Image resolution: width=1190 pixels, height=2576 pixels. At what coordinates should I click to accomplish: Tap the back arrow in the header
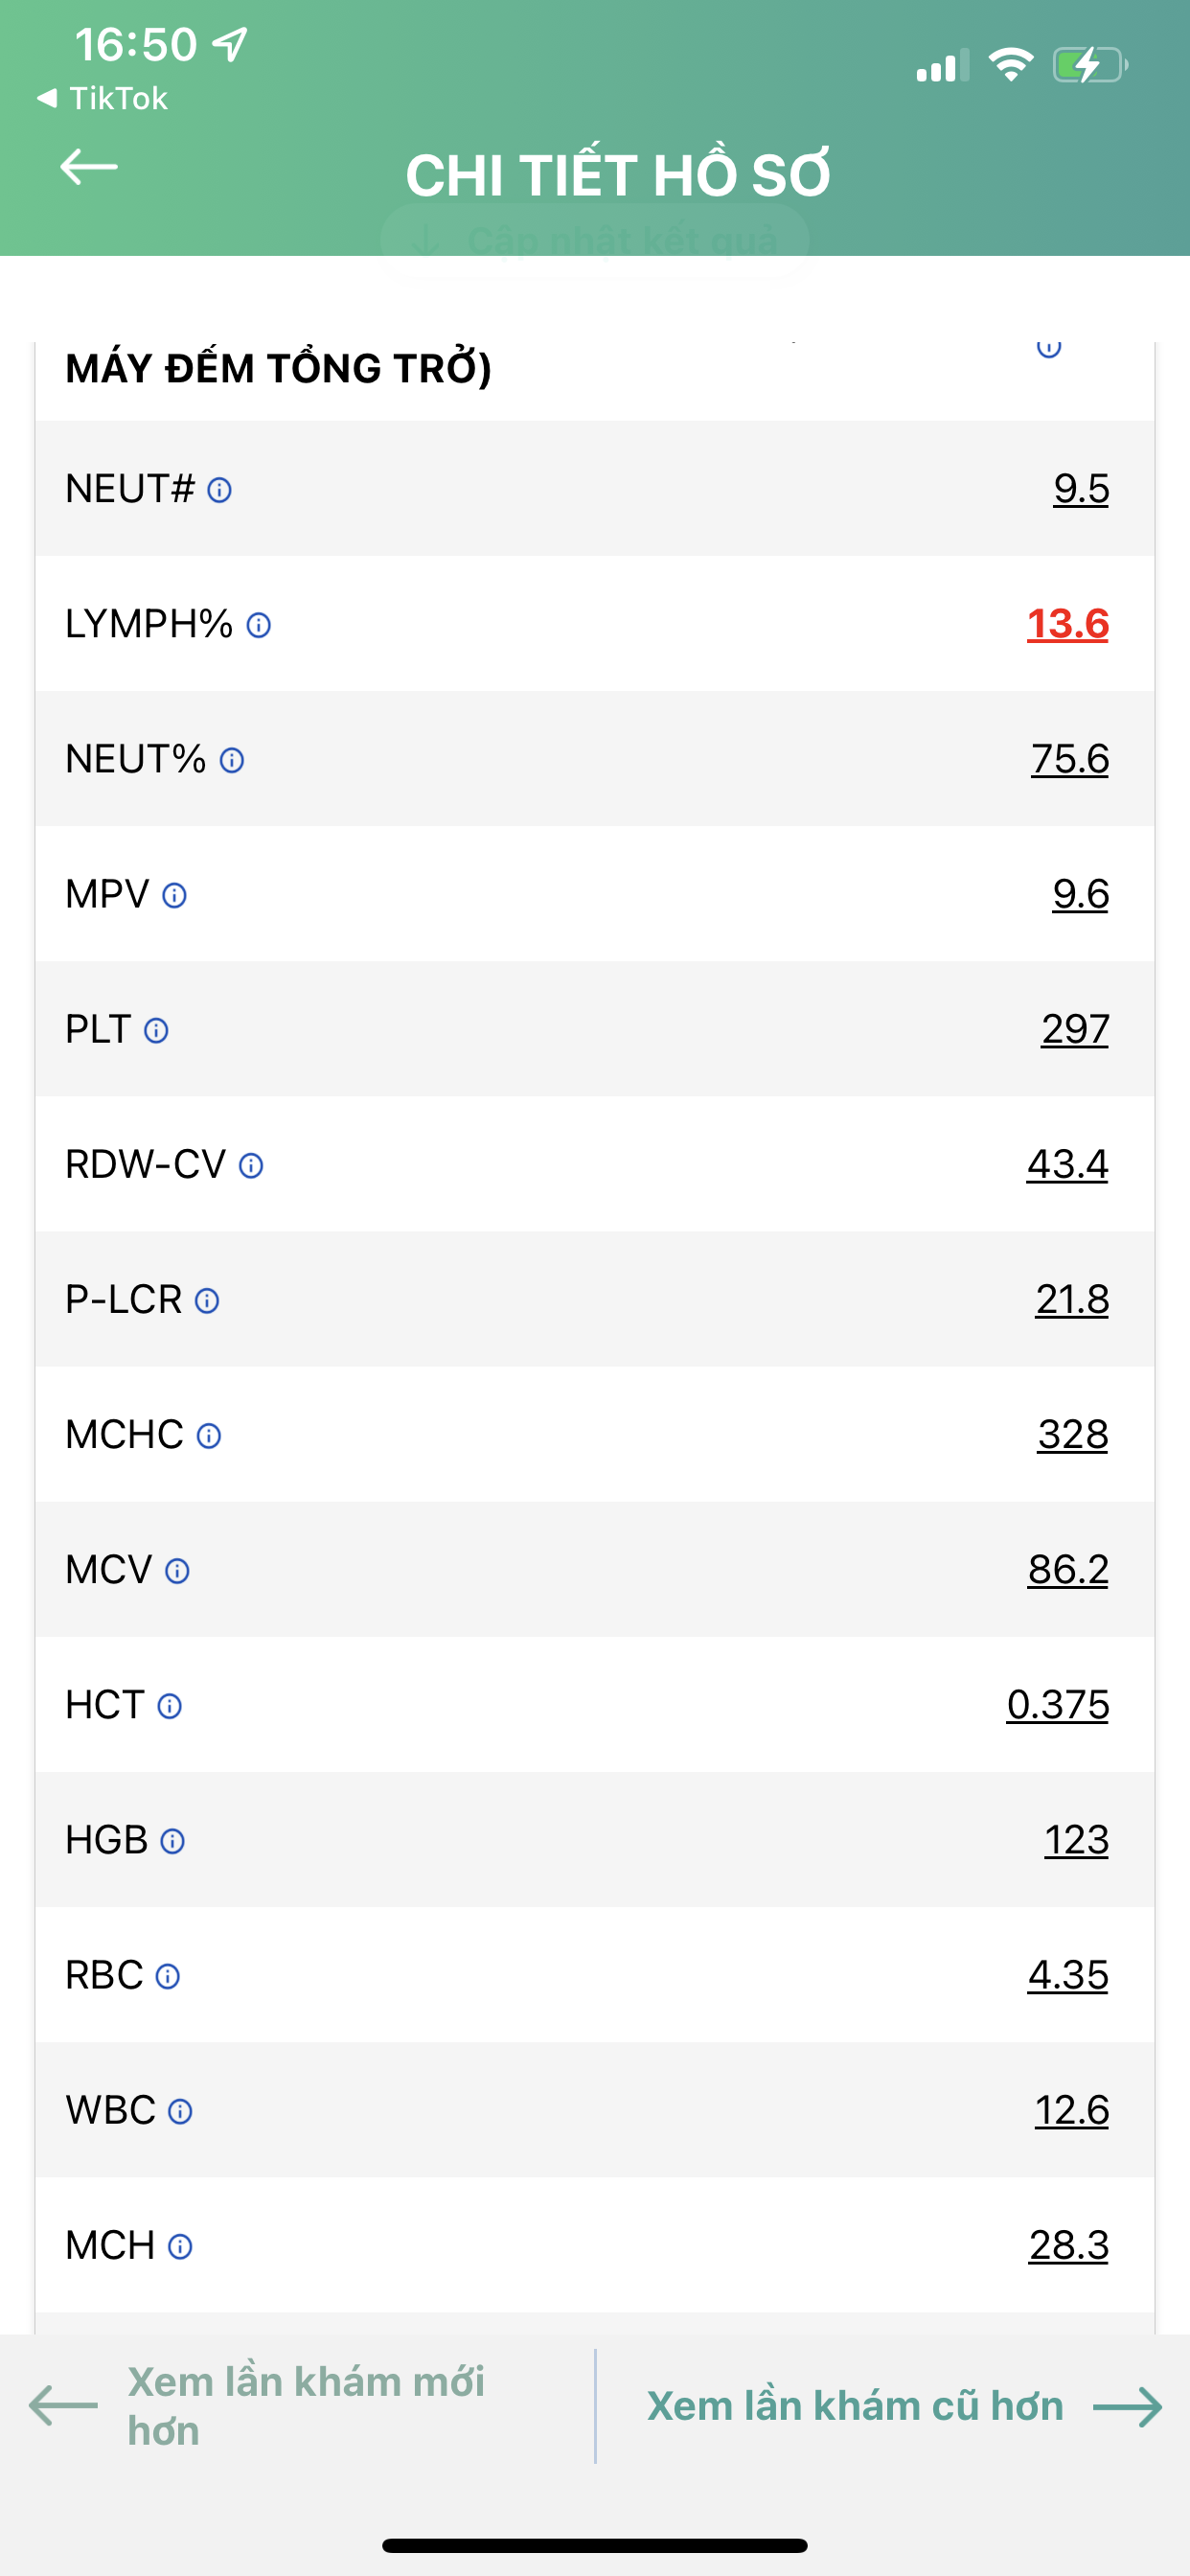click(x=89, y=166)
